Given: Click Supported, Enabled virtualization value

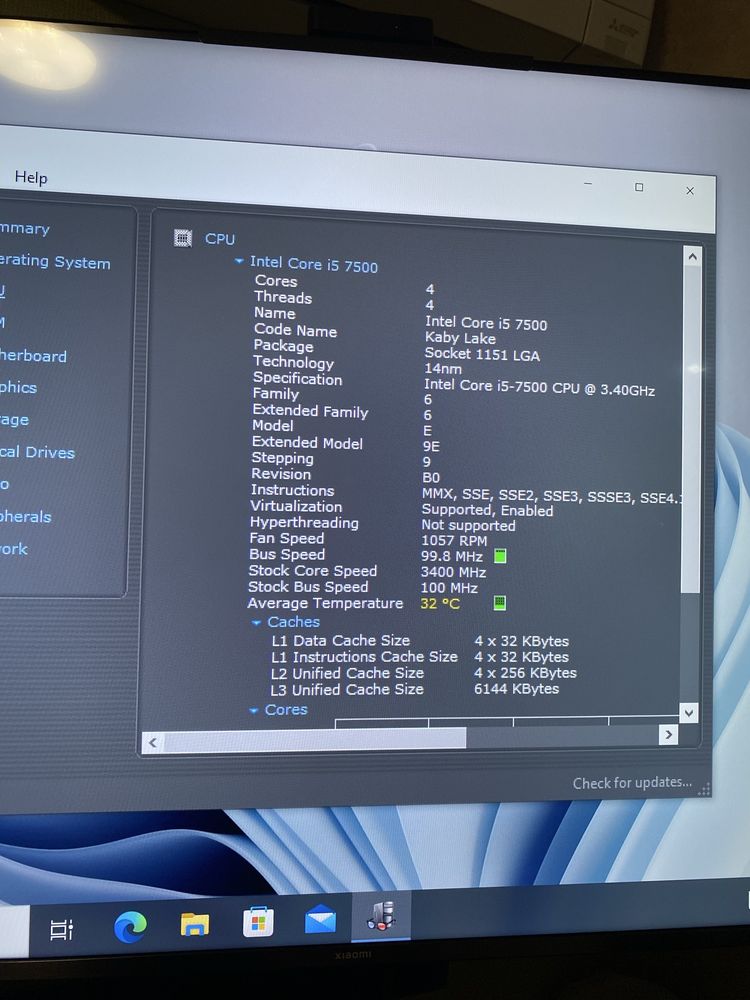Looking at the screenshot, I should (487, 510).
